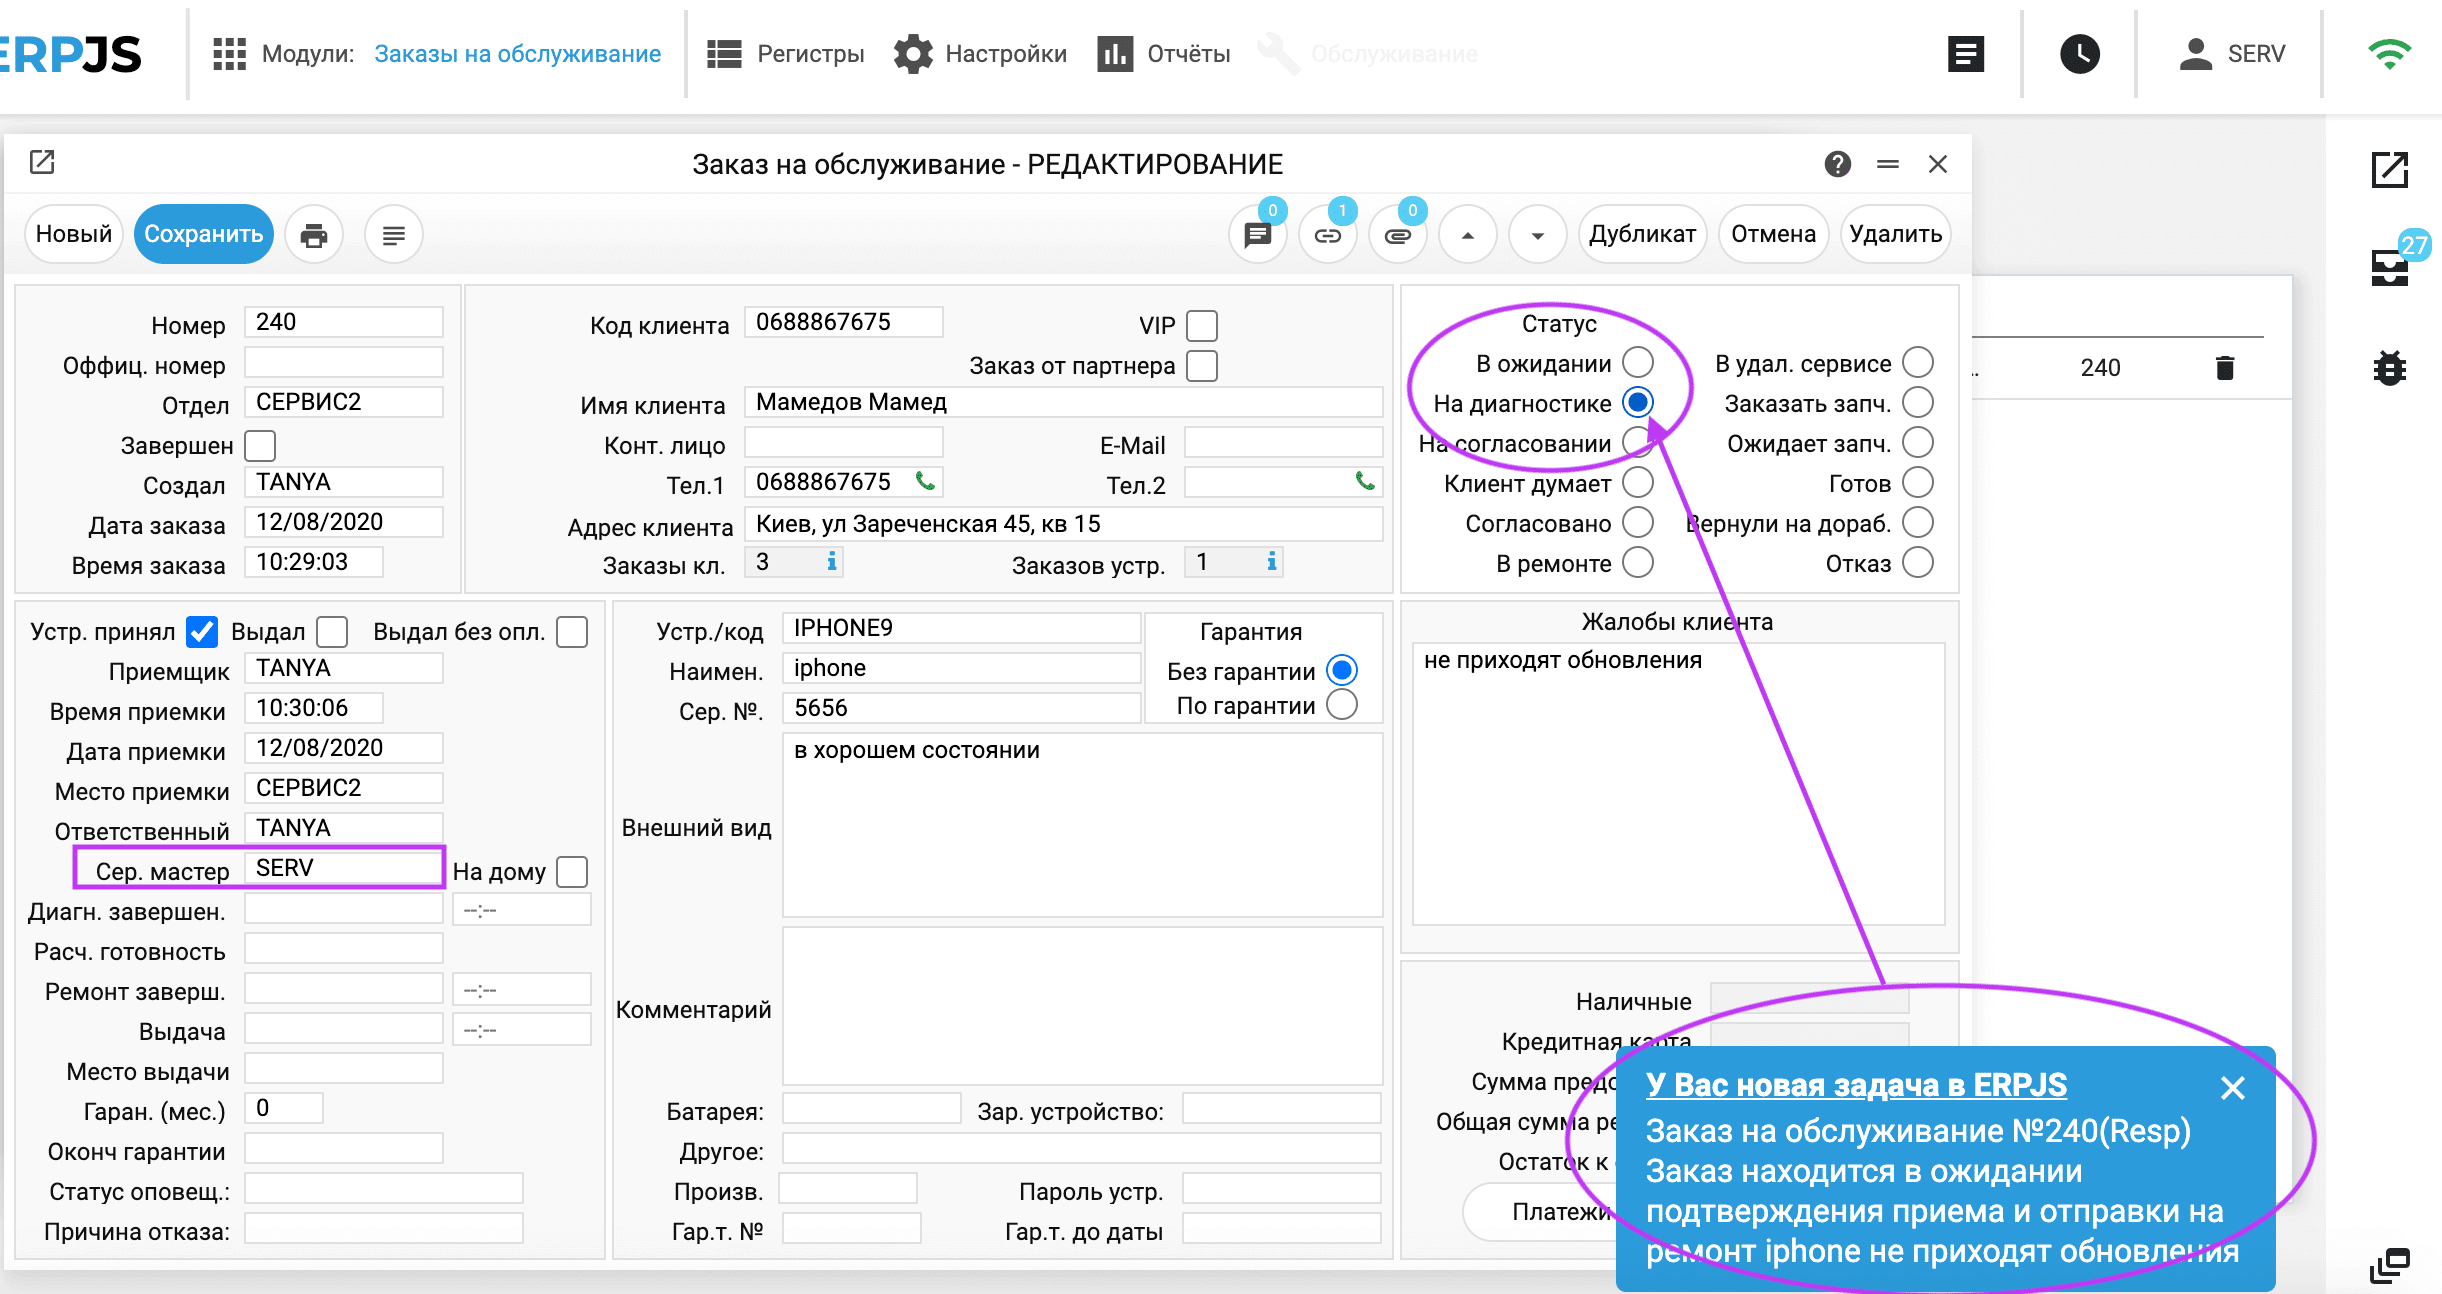Go to next record down arrow
The image size is (2442, 1294).
(x=1537, y=235)
